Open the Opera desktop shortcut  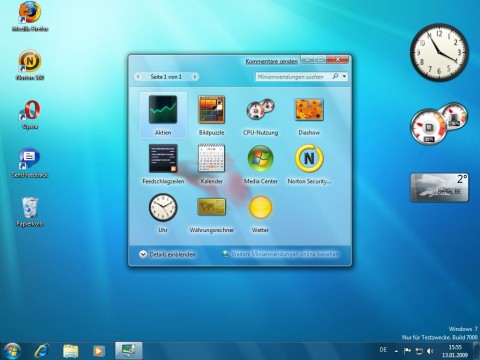coord(30,114)
